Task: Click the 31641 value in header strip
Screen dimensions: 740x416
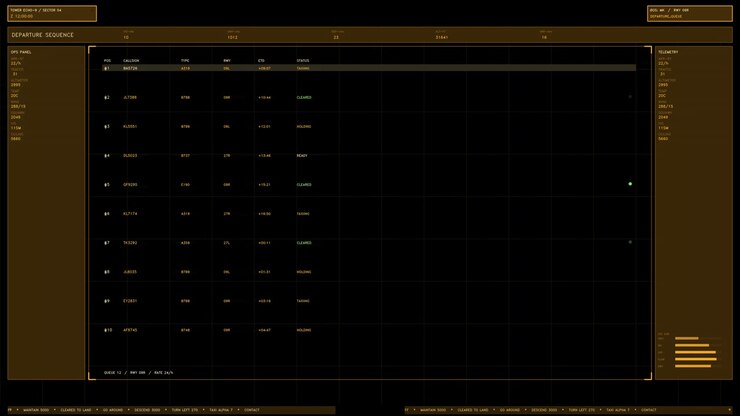Action: (x=442, y=37)
